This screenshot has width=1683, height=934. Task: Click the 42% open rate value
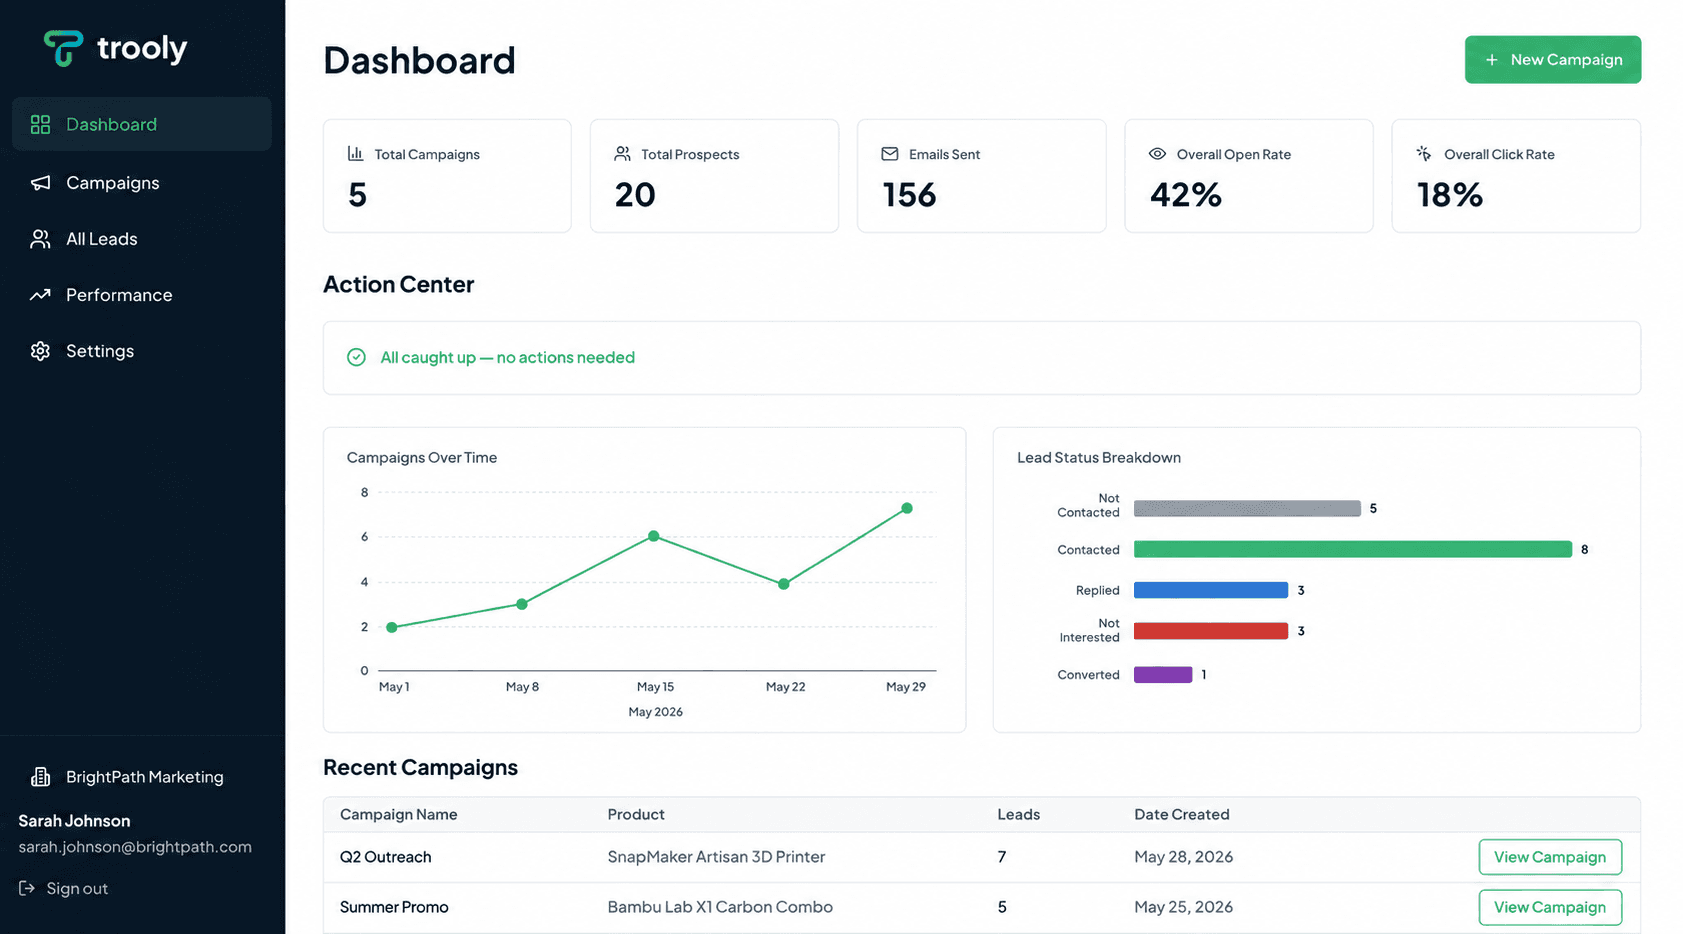coord(1186,194)
